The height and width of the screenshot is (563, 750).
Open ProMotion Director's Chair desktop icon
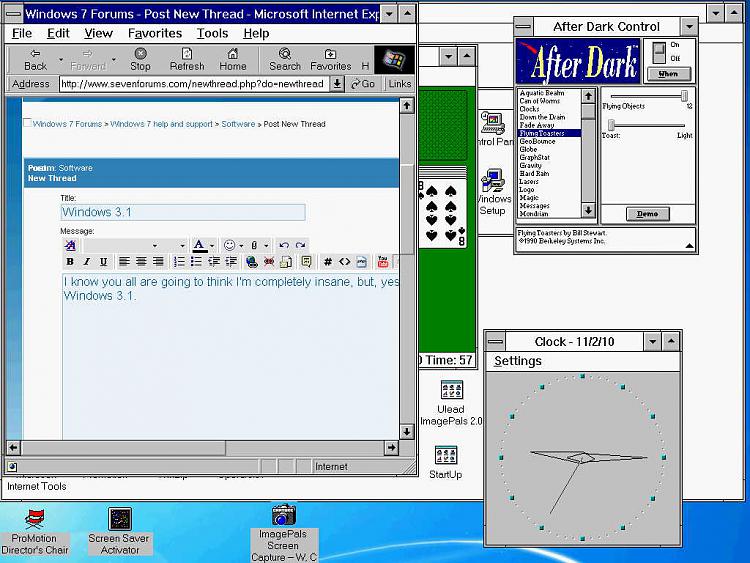pos(34,532)
